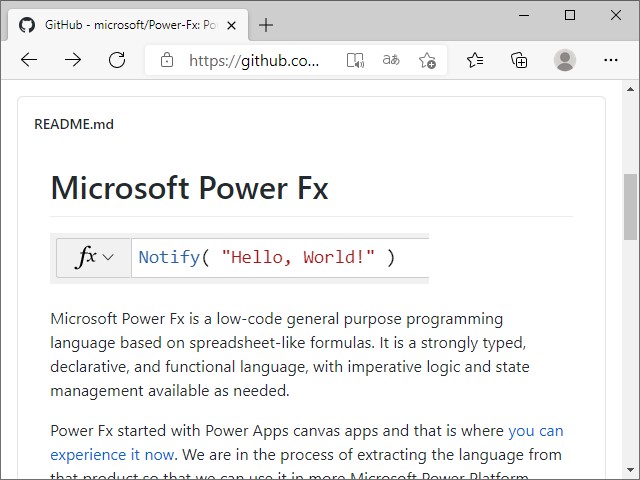Maximize the browser window

[570, 15]
